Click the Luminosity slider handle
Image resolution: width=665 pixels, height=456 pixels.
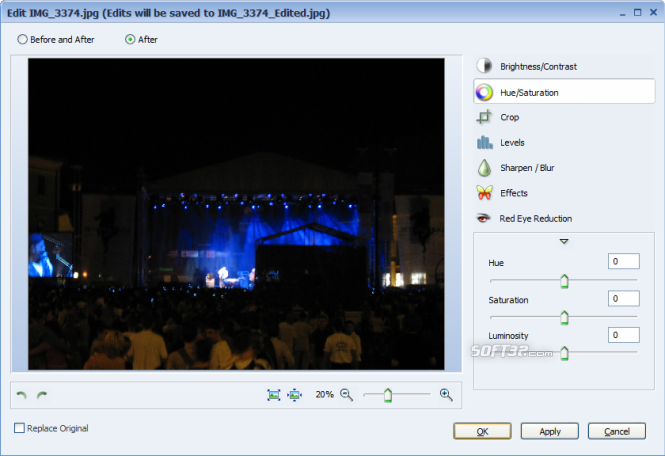[x=564, y=353]
